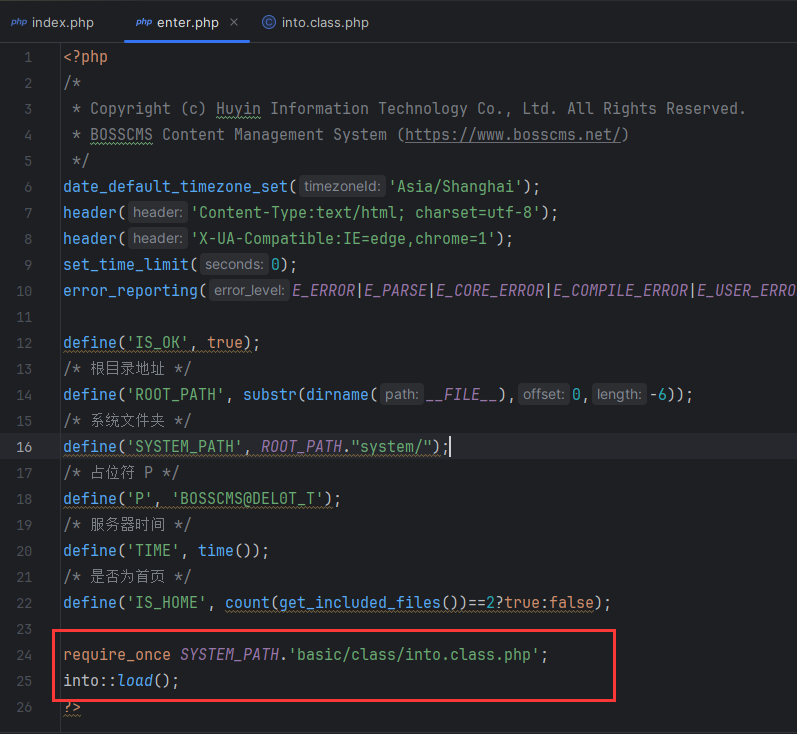Image resolution: width=797 pixels, height=734 pixels.
Task: Click the PHP file icon on index.php tab
Action: (x=19, y=22)
